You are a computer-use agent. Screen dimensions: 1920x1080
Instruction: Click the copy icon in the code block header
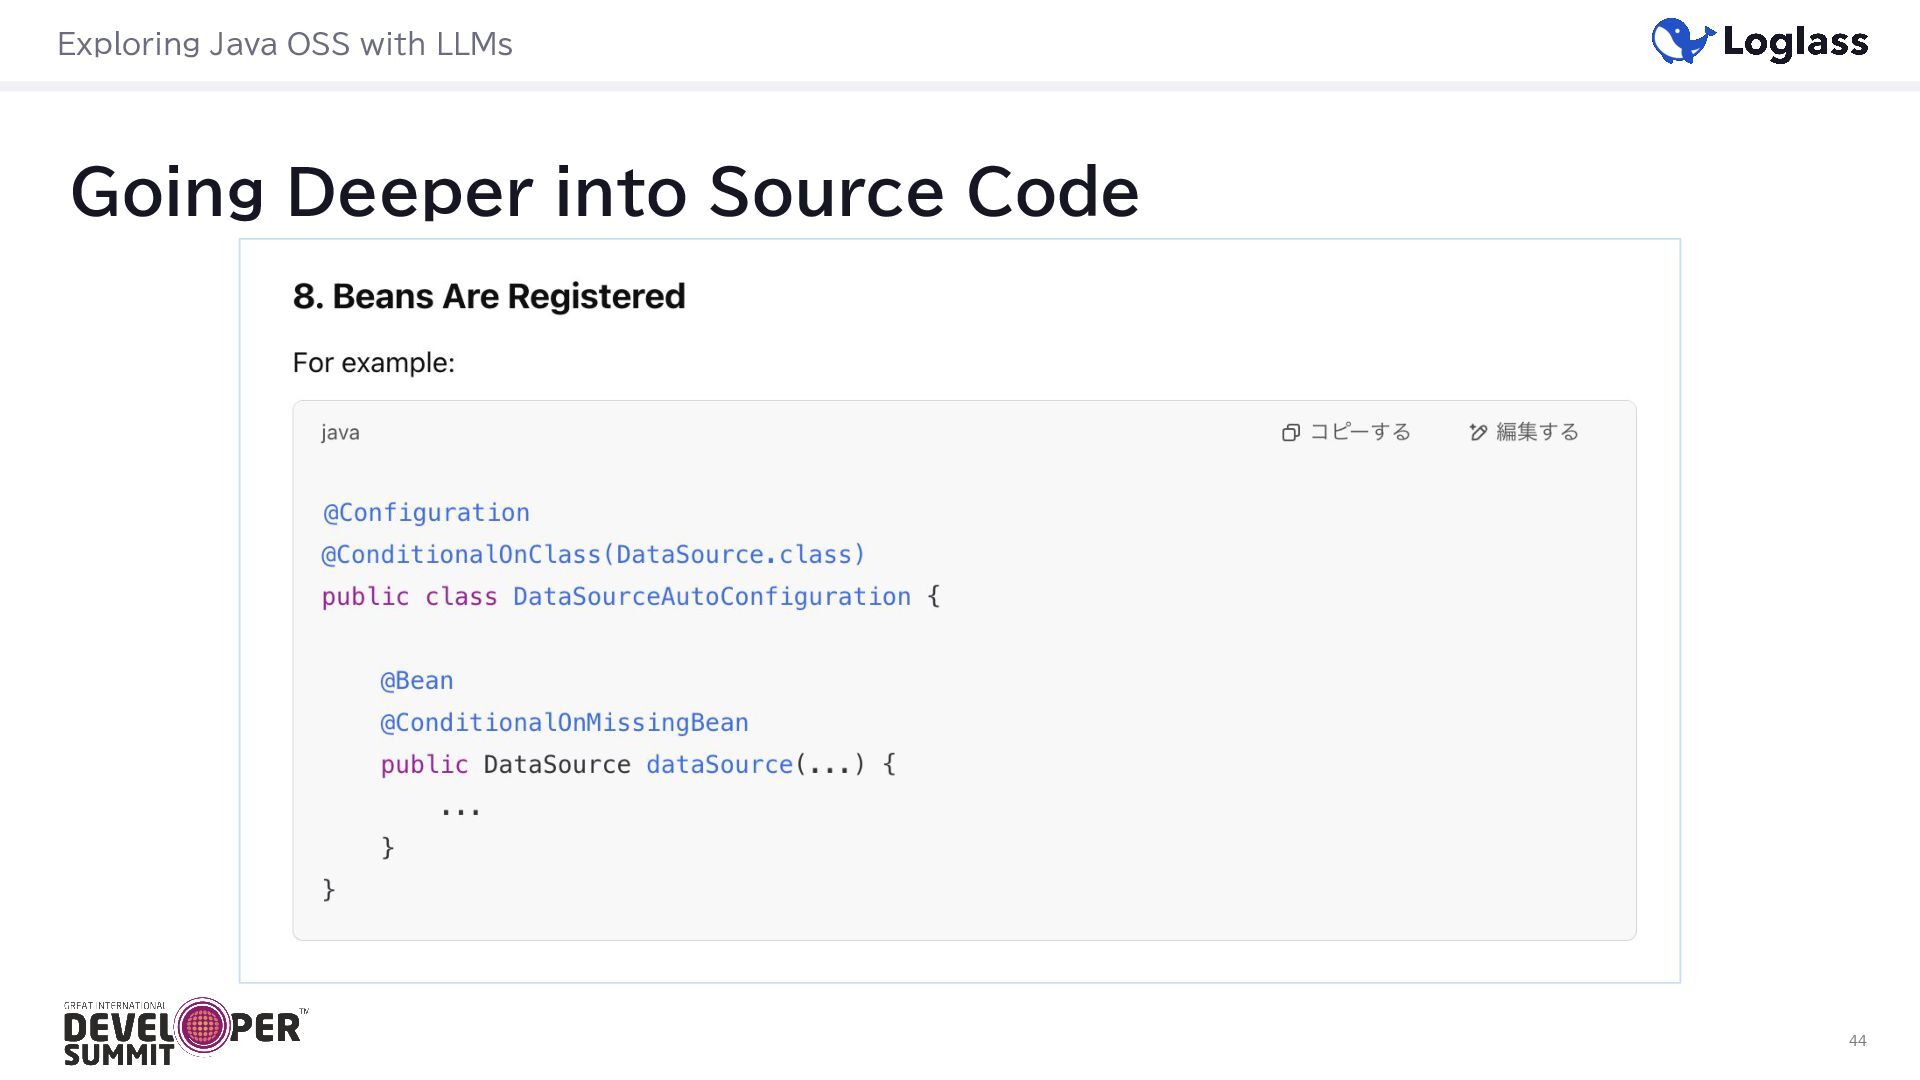(1291, 432)
